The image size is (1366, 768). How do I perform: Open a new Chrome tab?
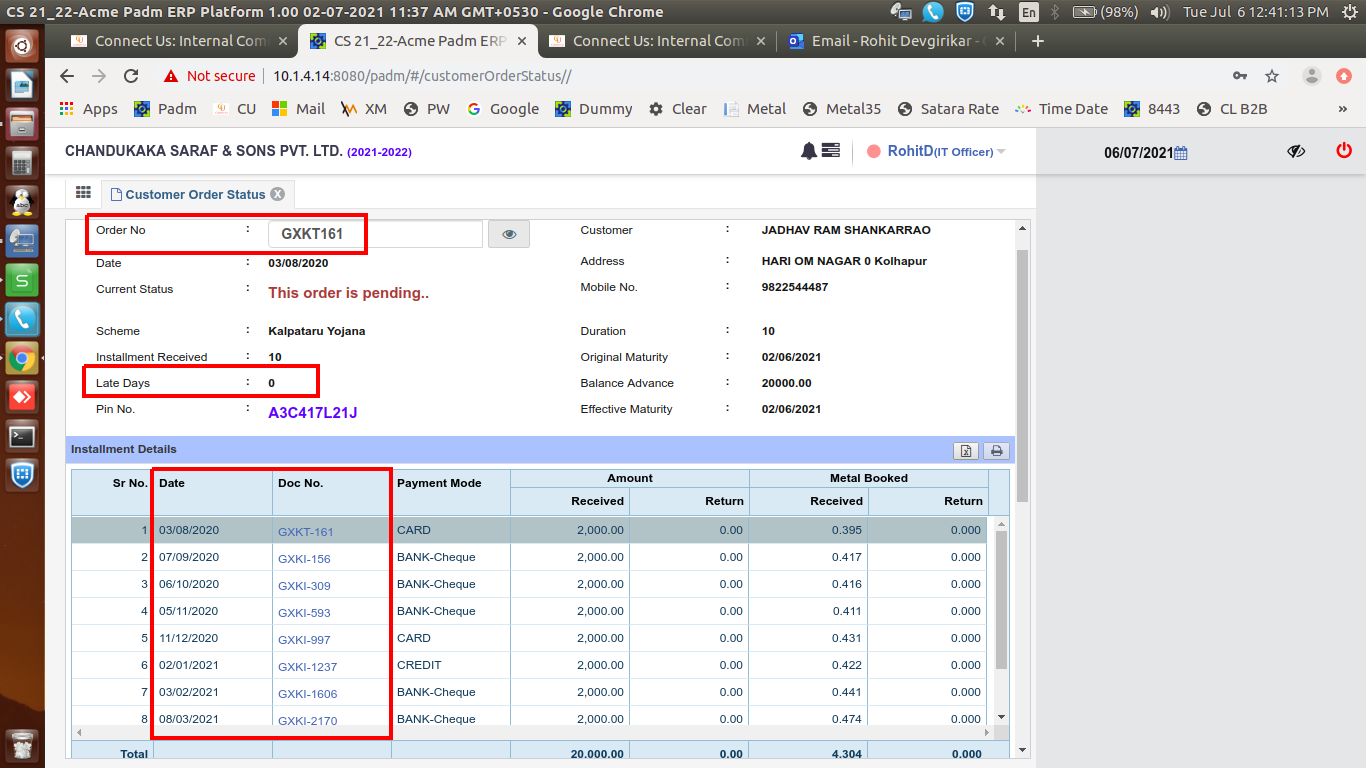pyautogui.click(x=1038, y=41)
